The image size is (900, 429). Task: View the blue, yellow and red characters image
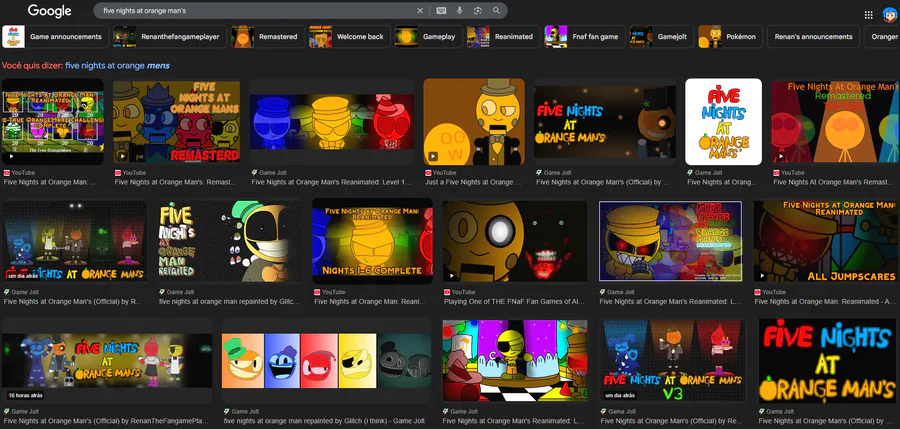[x=332, y=122]
